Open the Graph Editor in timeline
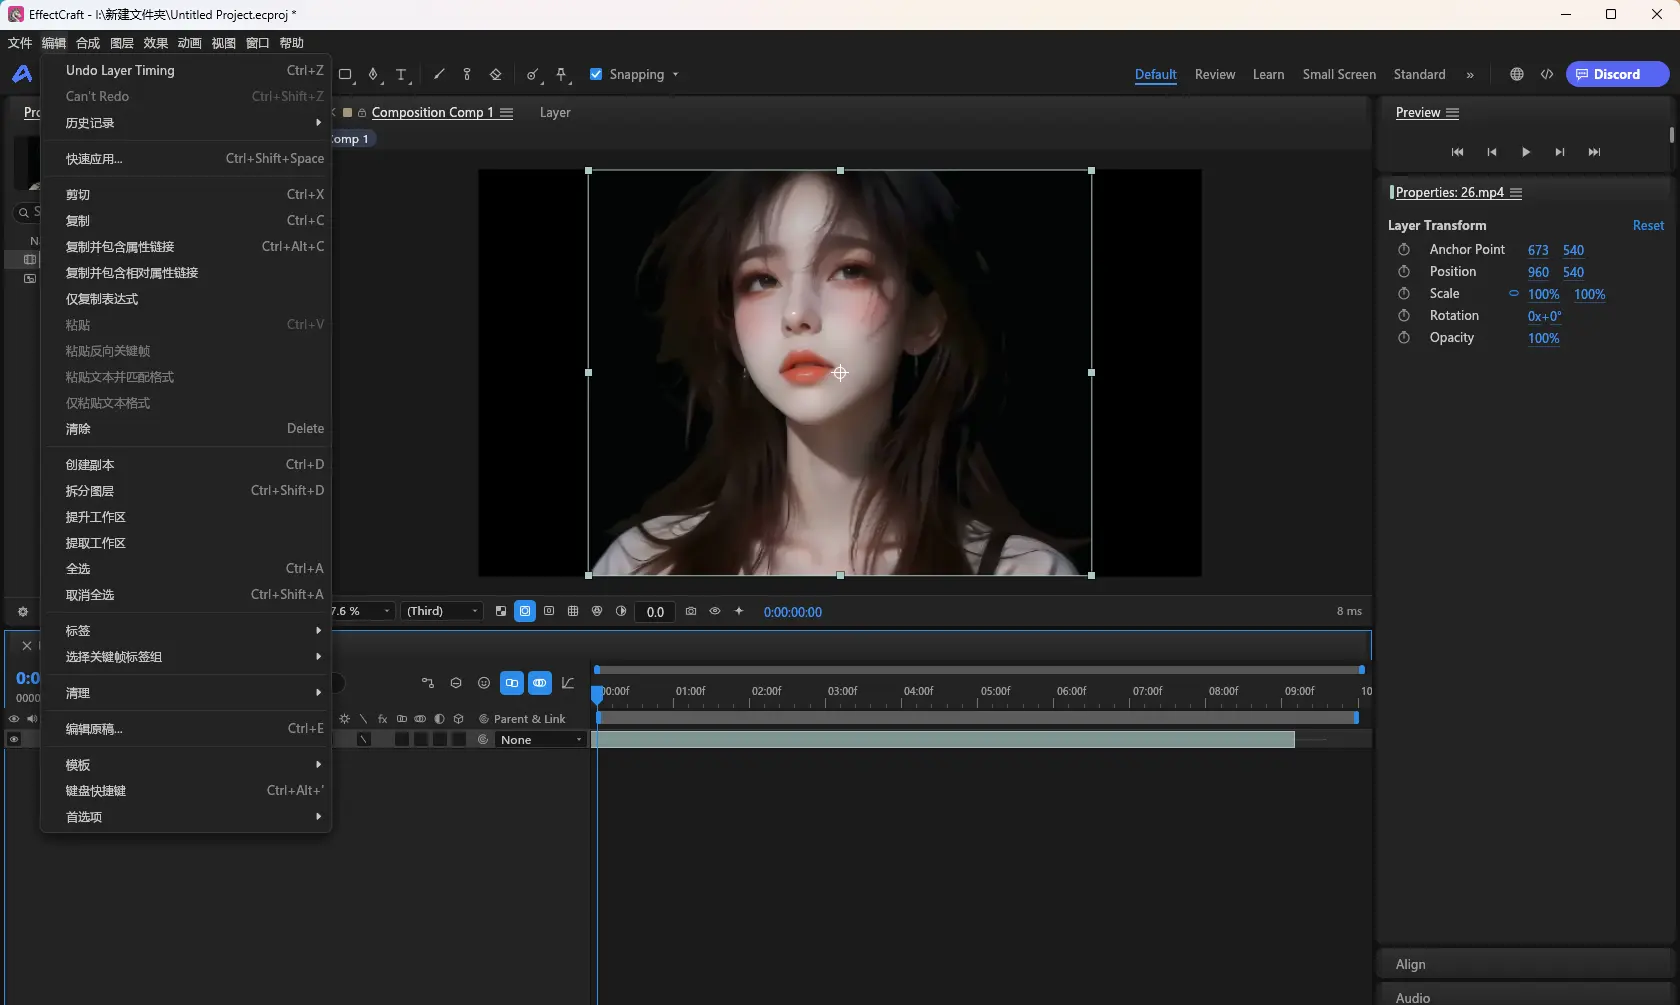Viewport: 1680px width, 1005px height. (x=568, y=683)
